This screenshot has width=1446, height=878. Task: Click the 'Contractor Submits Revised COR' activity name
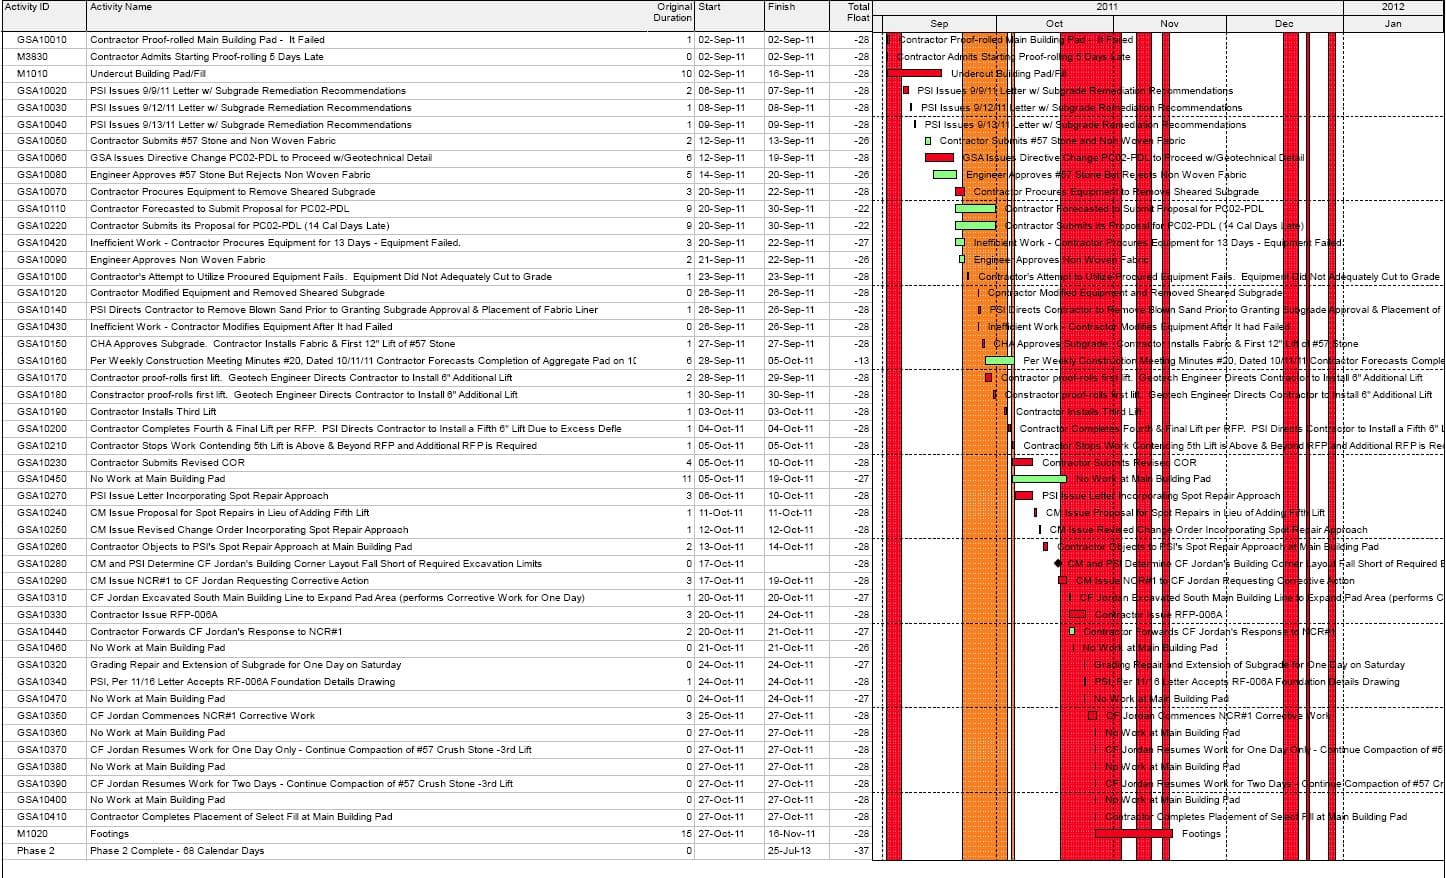coord(167,462)
